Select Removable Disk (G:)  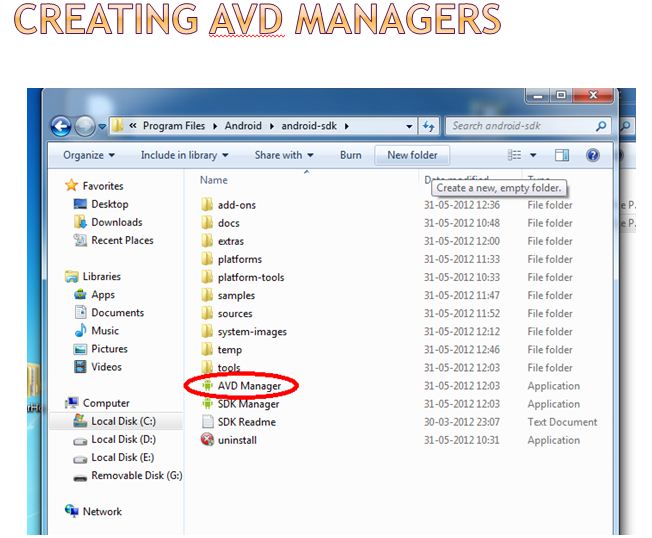[137, 476]
